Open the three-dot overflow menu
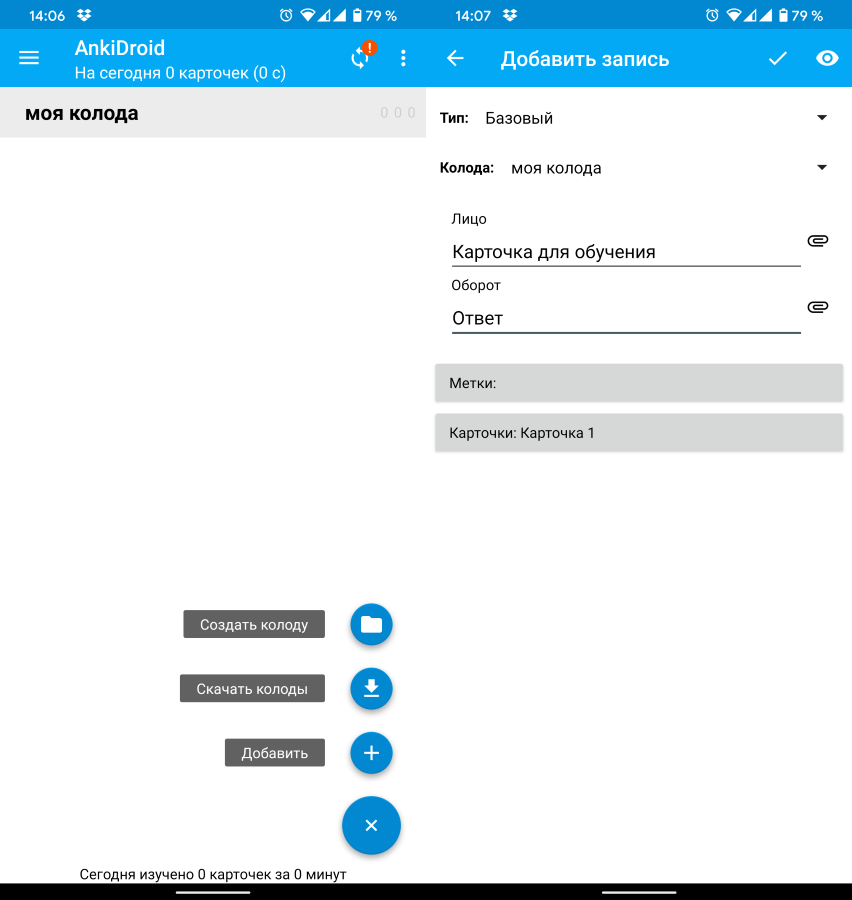This screenshot has height=900, width=852. tap(403, 58)
